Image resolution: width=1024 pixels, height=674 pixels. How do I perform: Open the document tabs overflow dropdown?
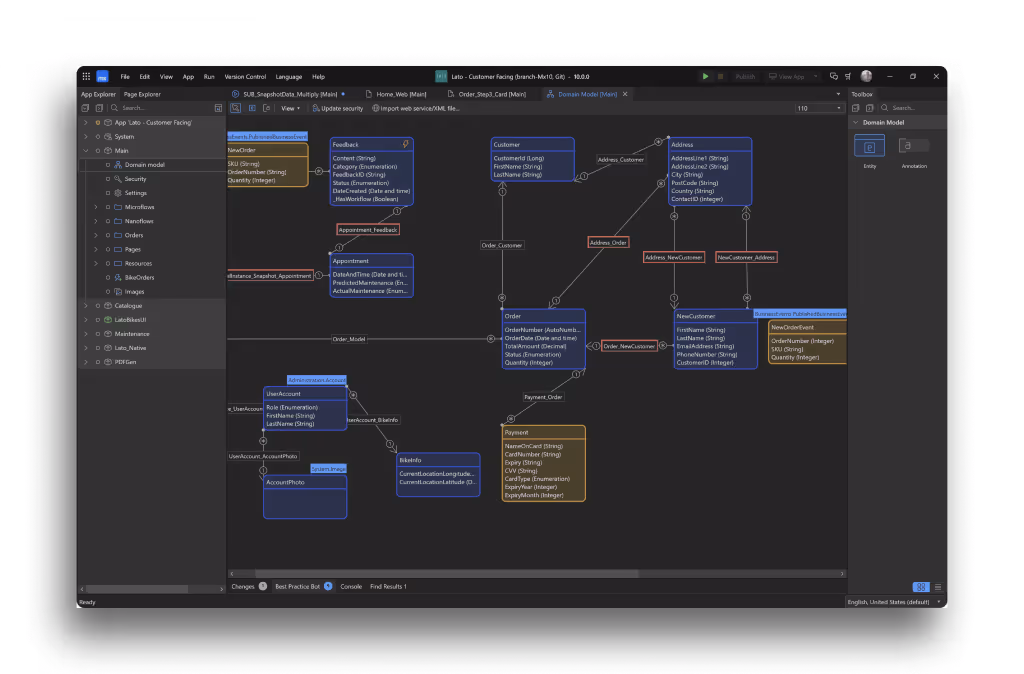[839, 94]
